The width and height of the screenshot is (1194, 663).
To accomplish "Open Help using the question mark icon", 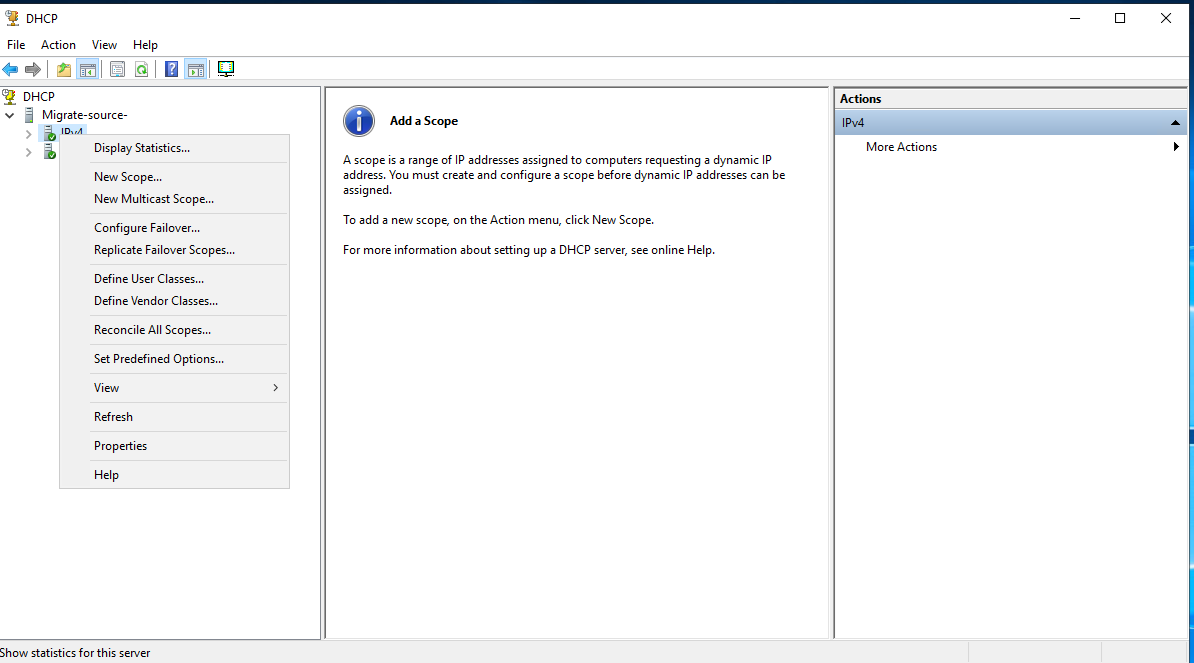I will pos(170,68).
